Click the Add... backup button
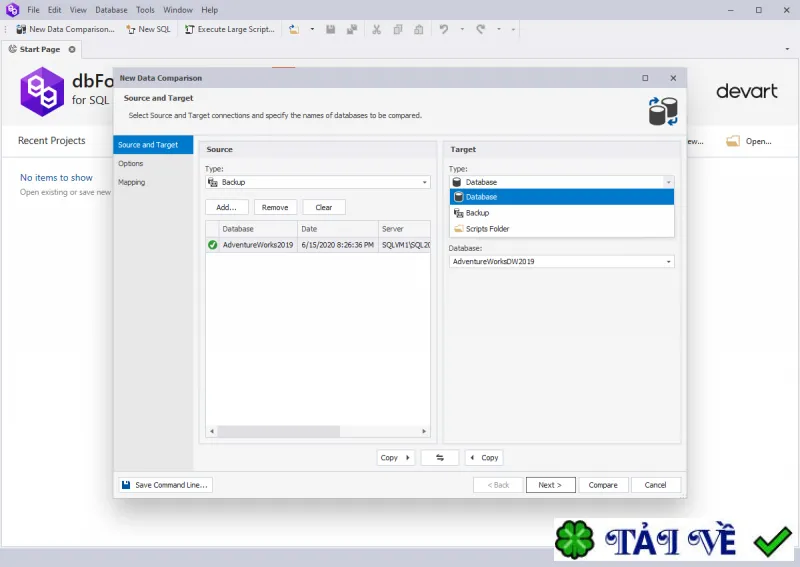Viewport: 800px width, 567px height. (x=227, y=207)
